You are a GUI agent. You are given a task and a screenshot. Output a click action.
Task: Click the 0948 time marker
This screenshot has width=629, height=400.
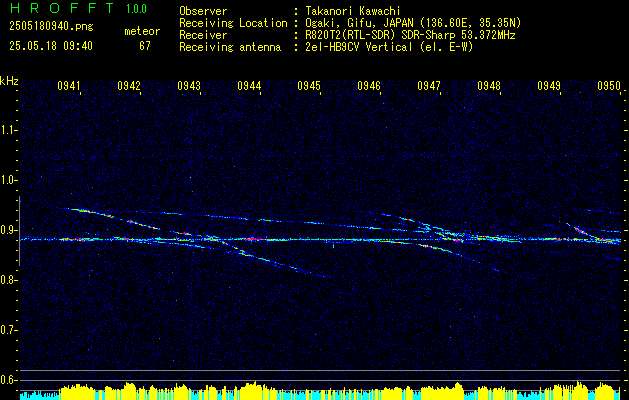tap(489, 86)
